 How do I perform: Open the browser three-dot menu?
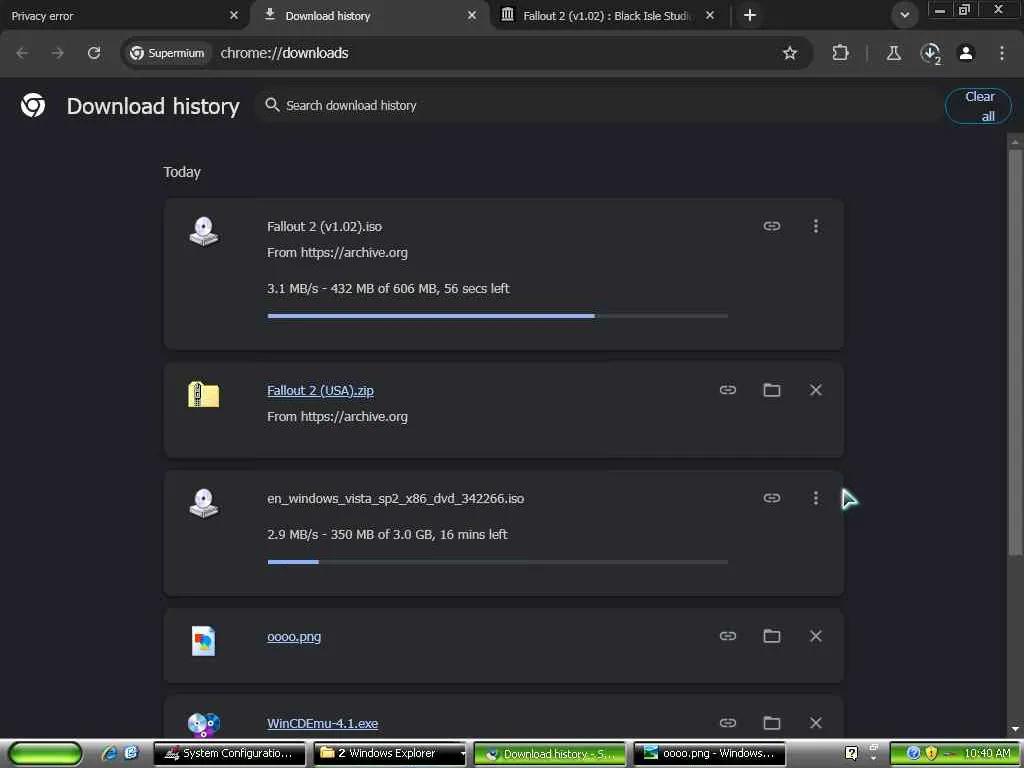pos(1002,53)
